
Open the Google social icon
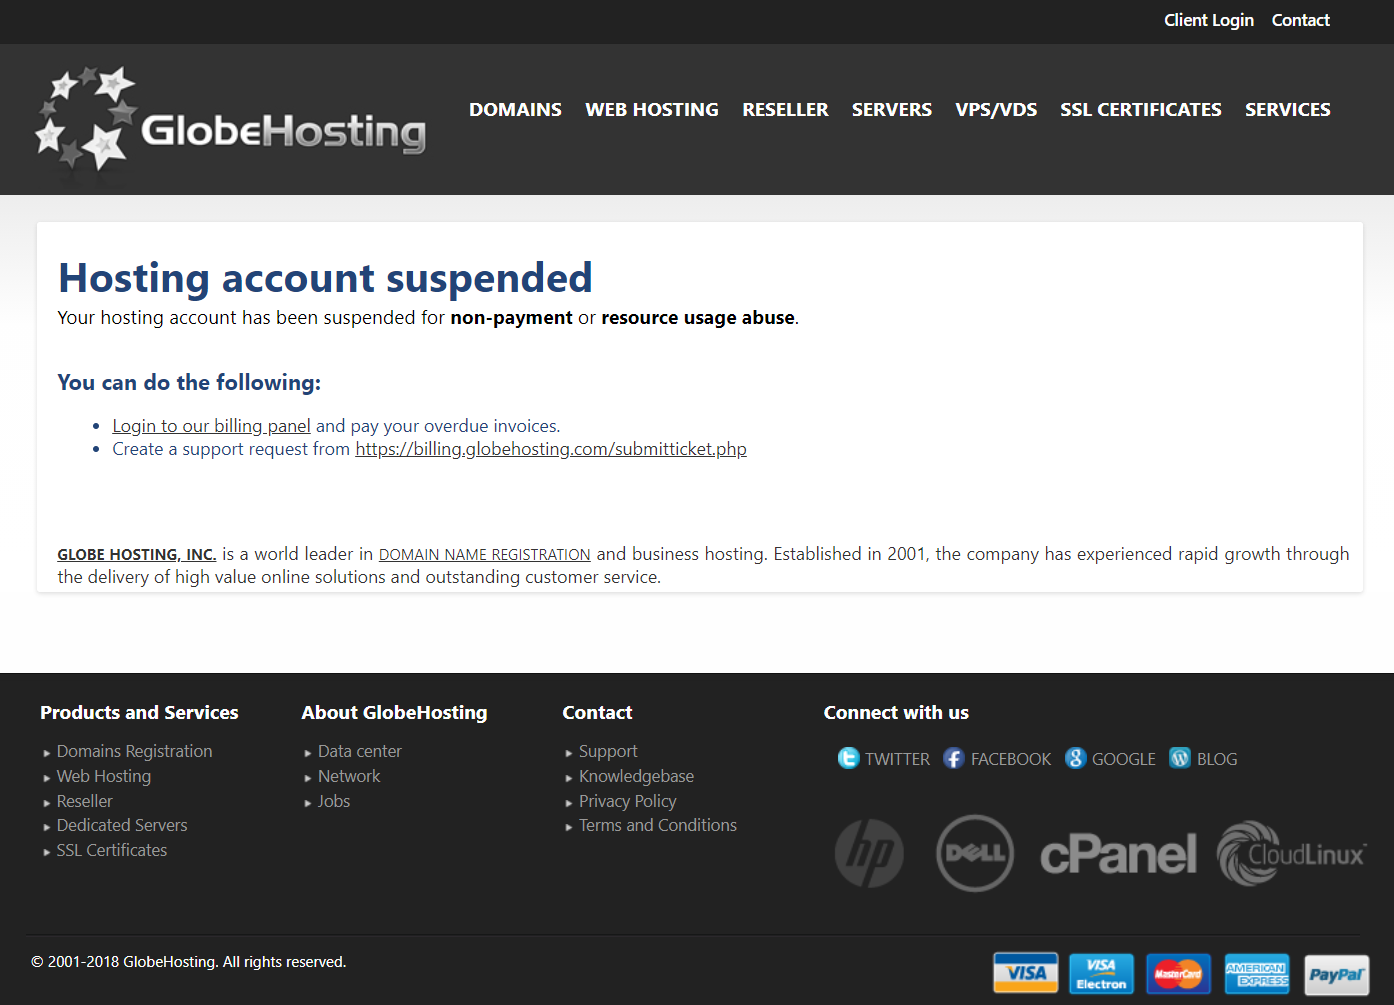pyautogui.click(x=1075, y=758)
